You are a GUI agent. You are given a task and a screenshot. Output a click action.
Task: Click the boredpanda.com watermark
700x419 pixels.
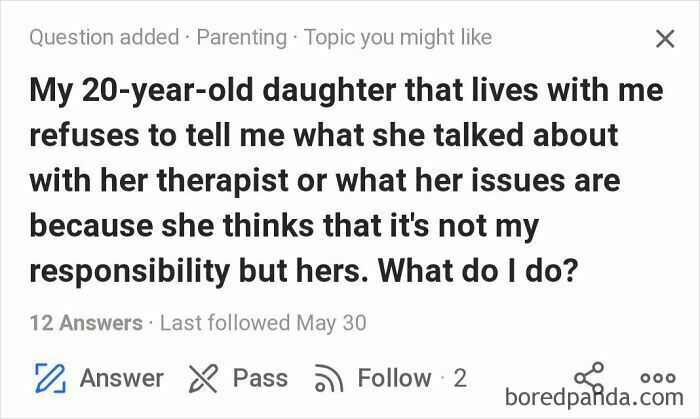tap(594, 397)
